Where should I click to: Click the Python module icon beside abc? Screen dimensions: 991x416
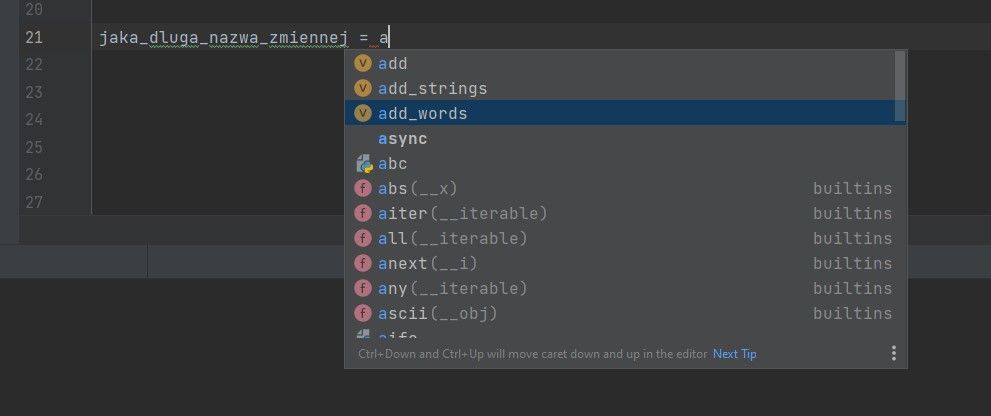tap(363, 164)
